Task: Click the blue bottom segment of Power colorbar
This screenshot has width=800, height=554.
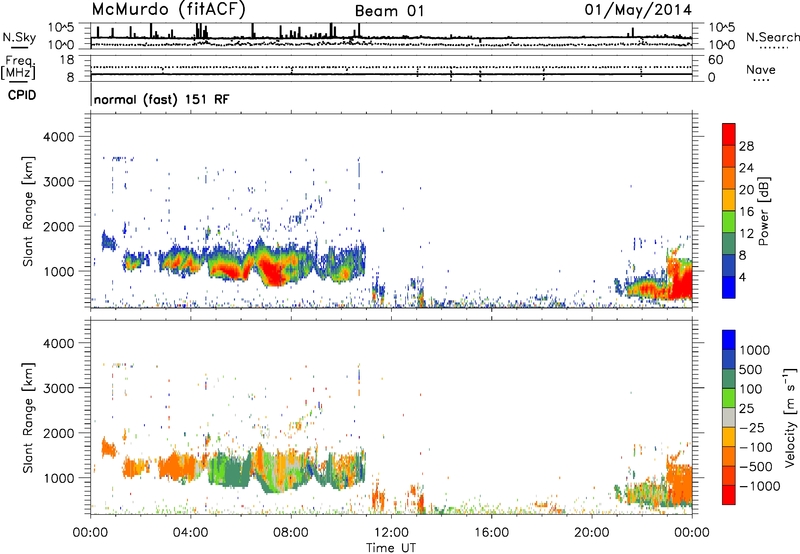Action: click(729, 287)
